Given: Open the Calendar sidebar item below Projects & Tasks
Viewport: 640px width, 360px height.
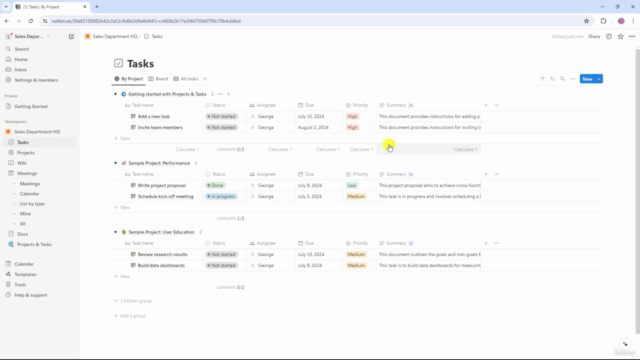Looking at the screenshot, I should (x=24, y=264).
